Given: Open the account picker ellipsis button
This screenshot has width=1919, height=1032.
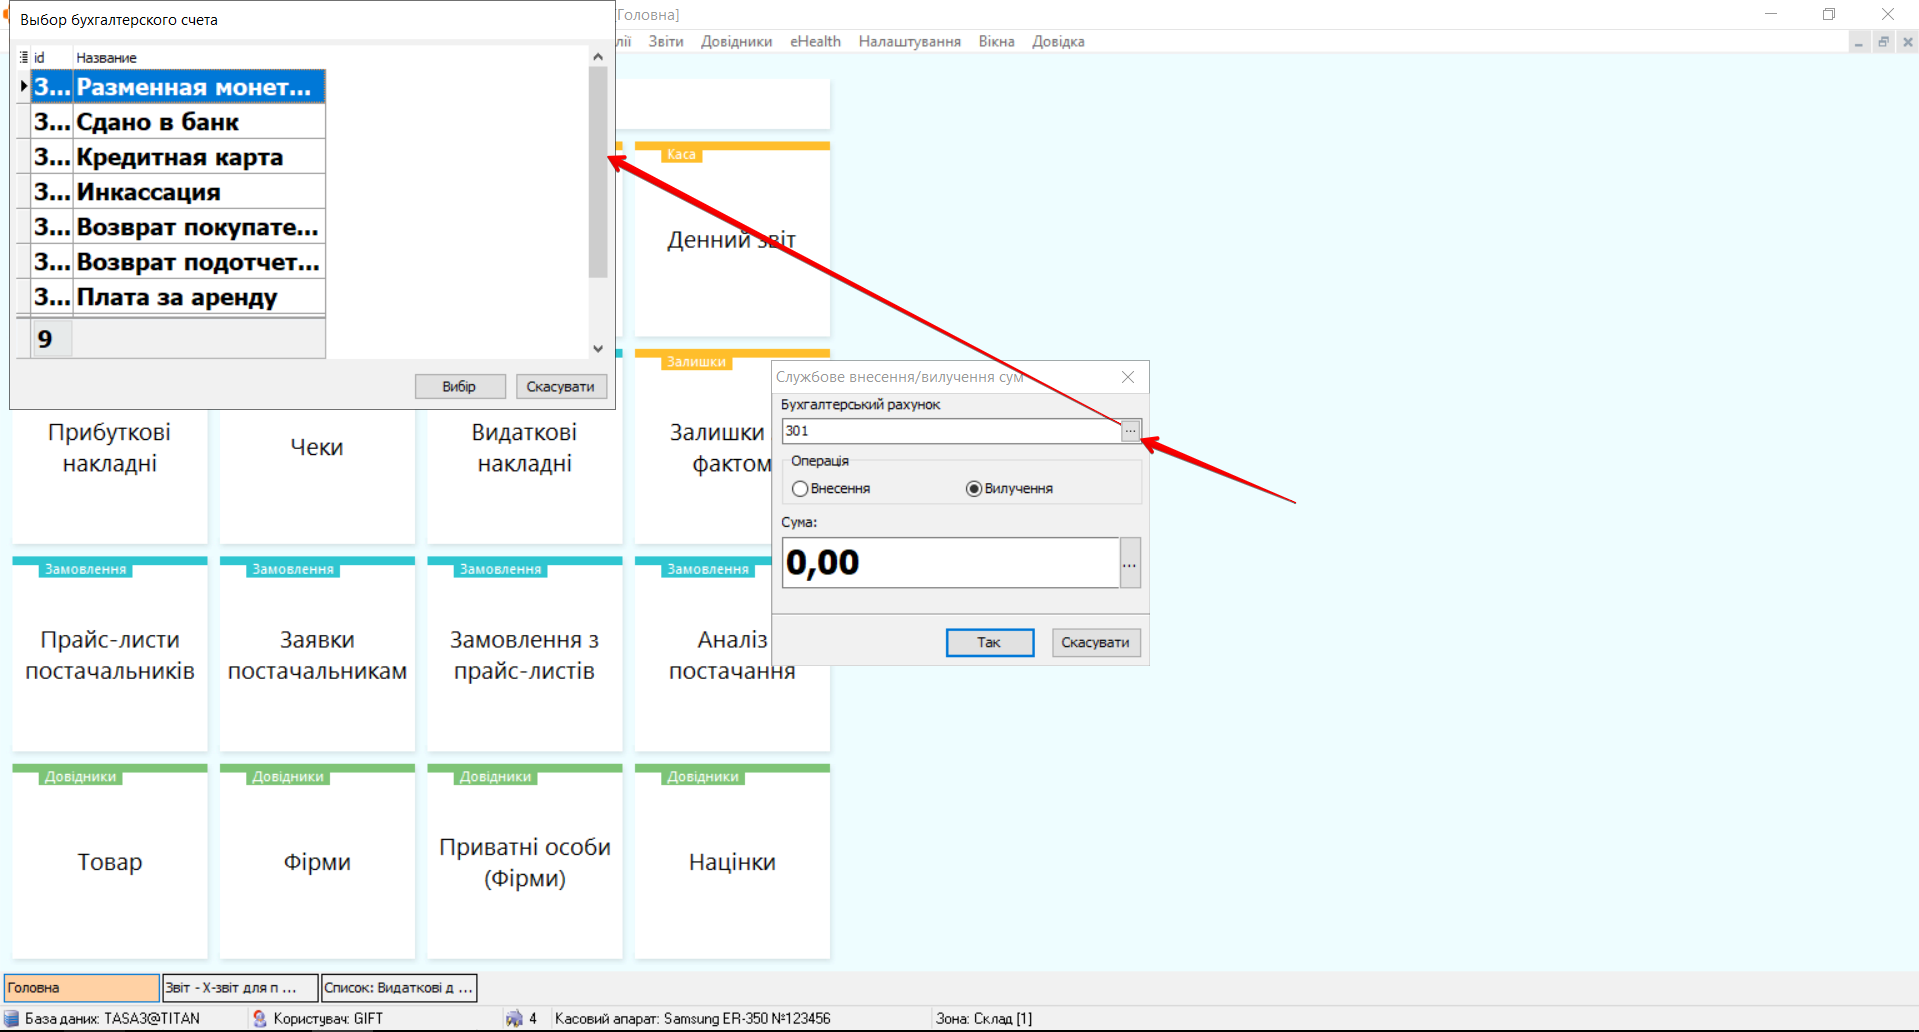Looking at the screenshot, I should (1130, 431).
